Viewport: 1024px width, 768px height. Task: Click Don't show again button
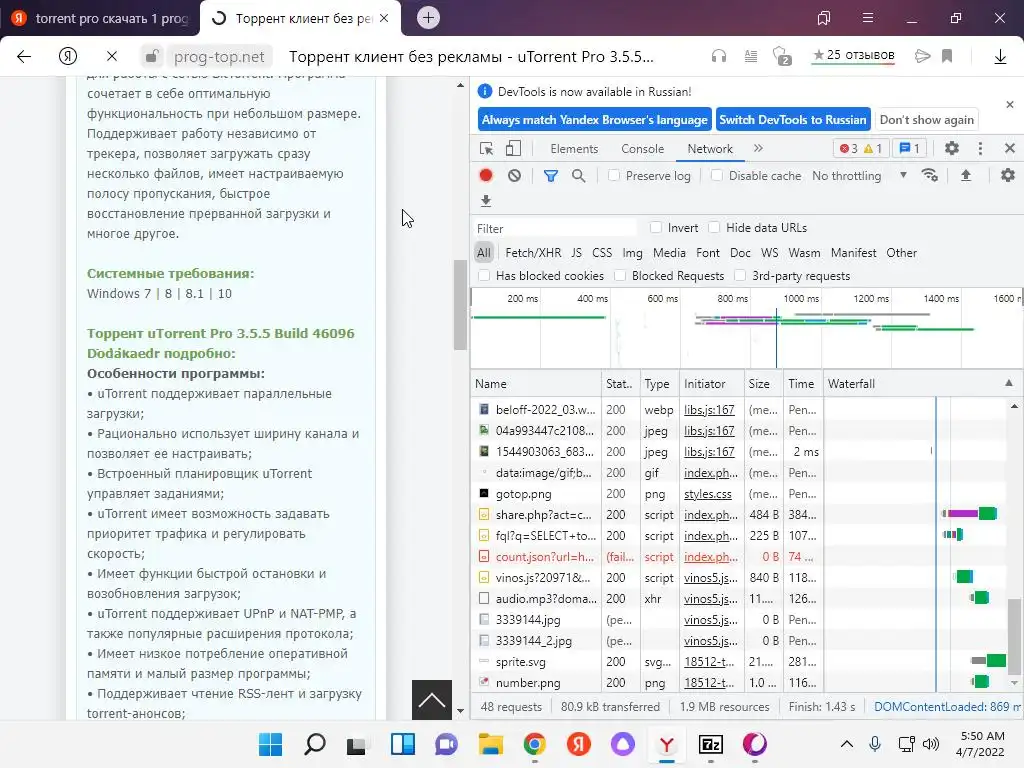click(x=927, y=120)
